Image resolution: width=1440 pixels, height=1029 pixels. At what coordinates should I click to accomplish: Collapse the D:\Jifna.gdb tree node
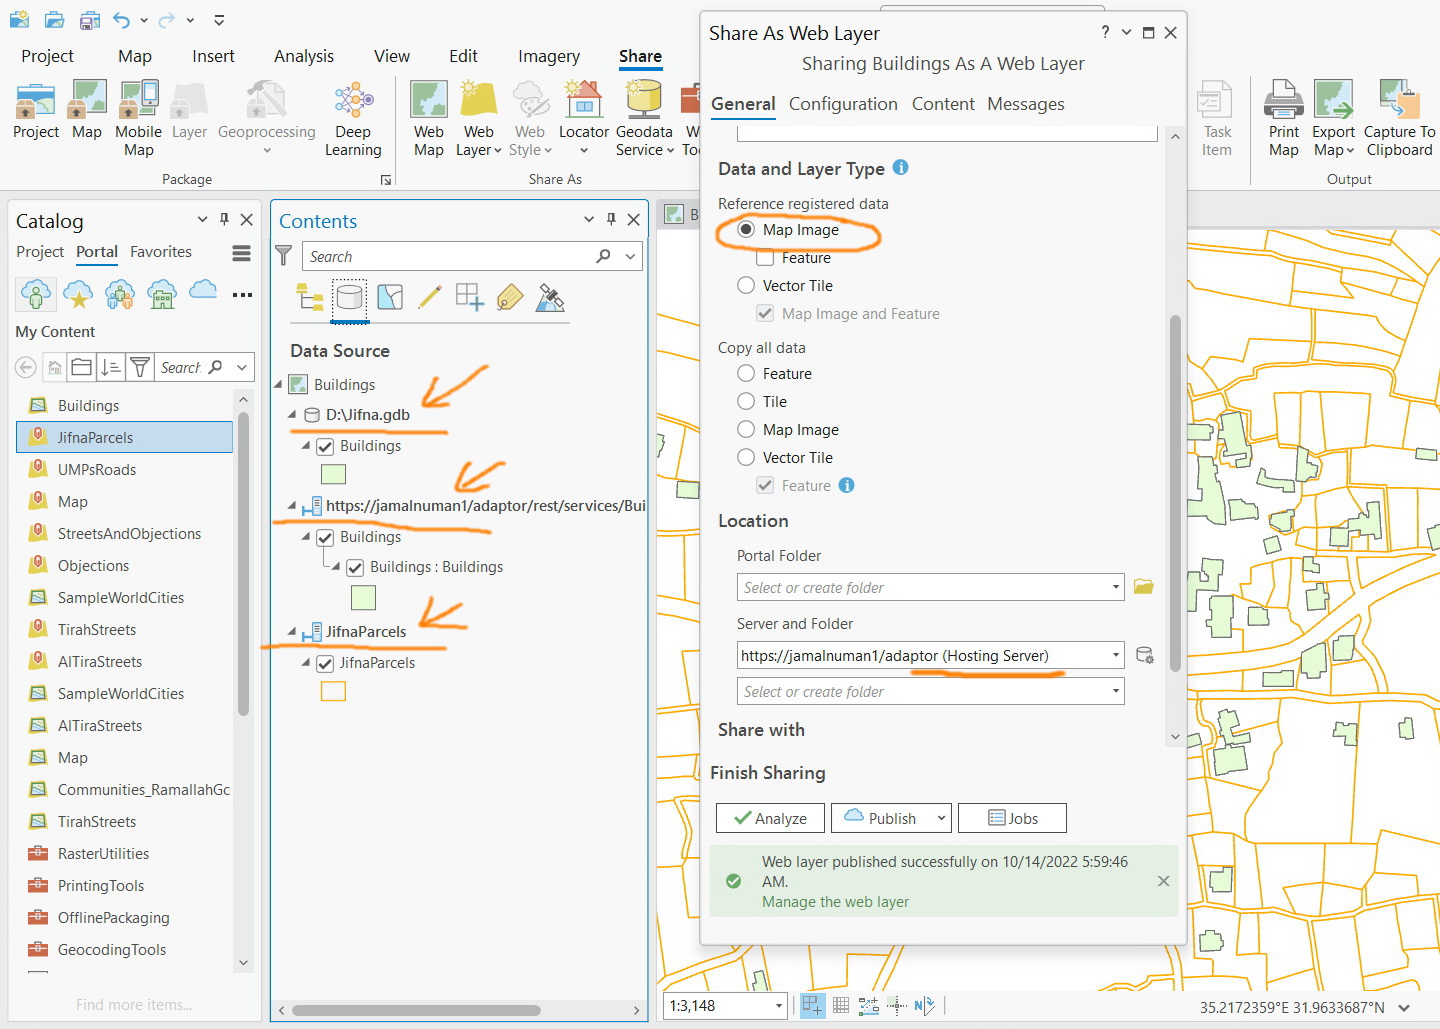(x=291, y=414)
